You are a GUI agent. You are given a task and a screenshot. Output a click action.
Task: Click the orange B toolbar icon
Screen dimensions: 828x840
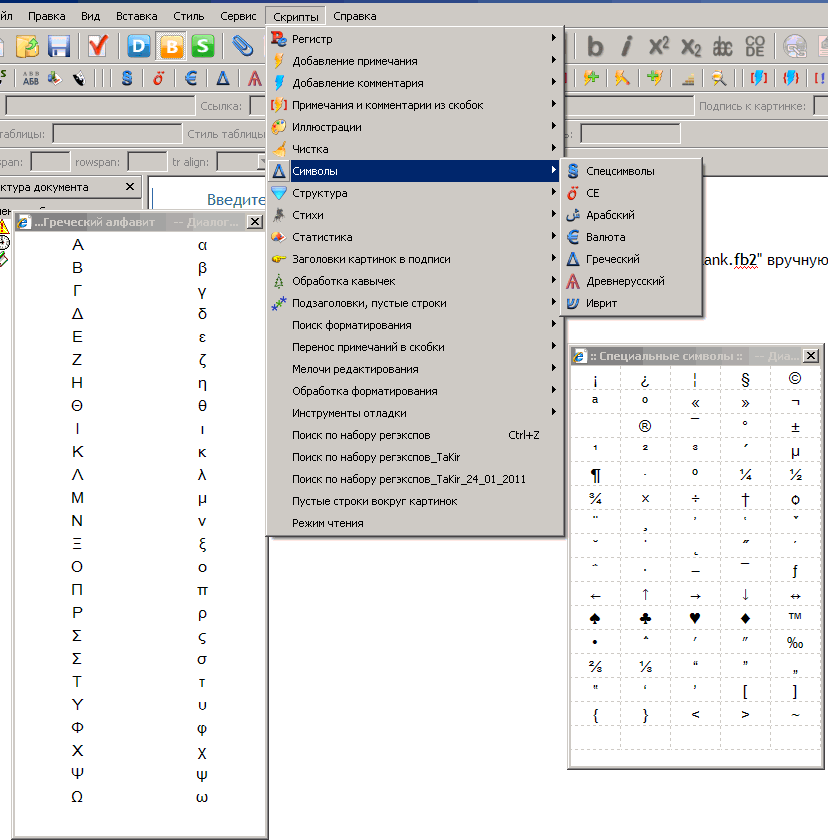pyautogui.click(x=172, y=46)
